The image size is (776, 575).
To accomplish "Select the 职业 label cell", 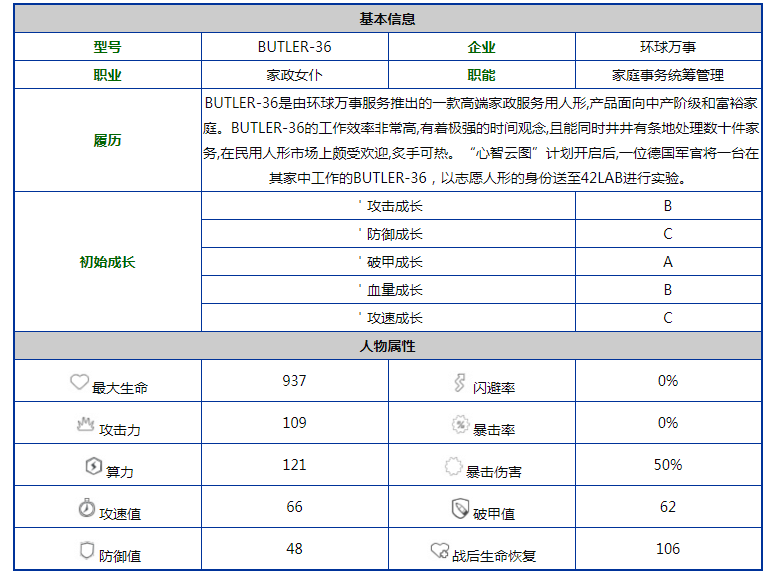I will click(x=108, y=75).
